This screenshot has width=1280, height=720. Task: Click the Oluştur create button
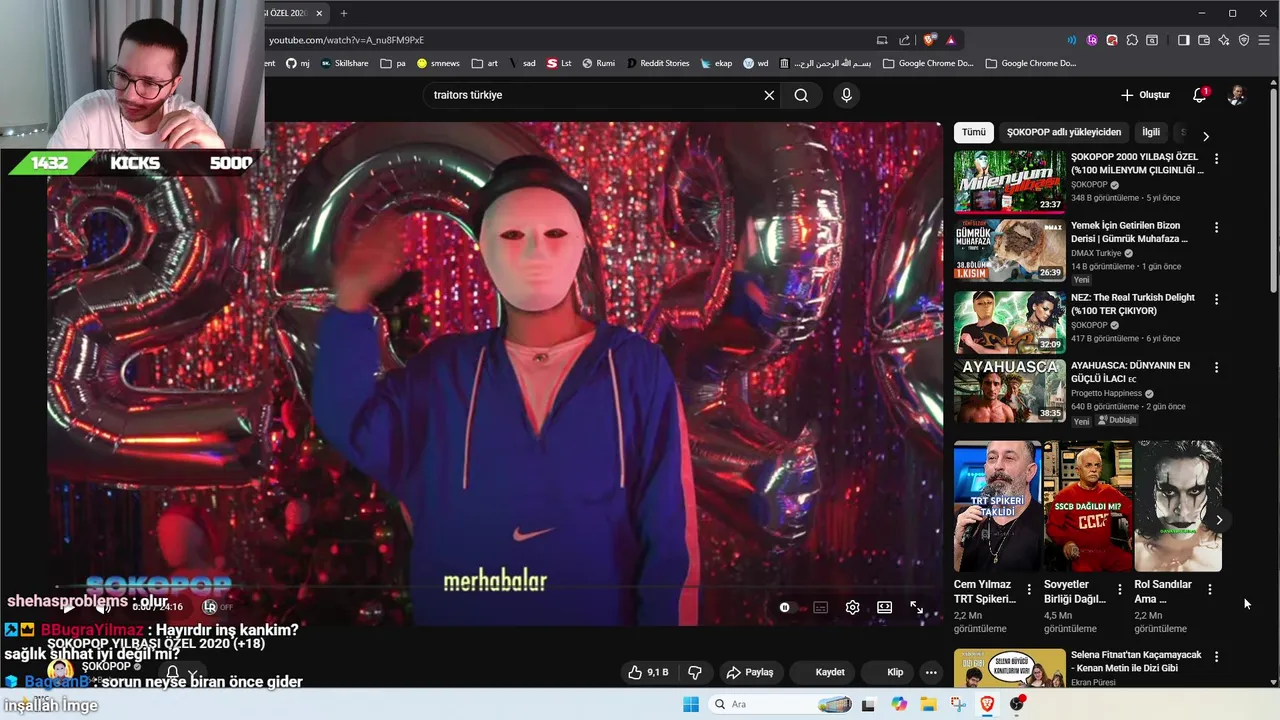[x=1145, y=95]
